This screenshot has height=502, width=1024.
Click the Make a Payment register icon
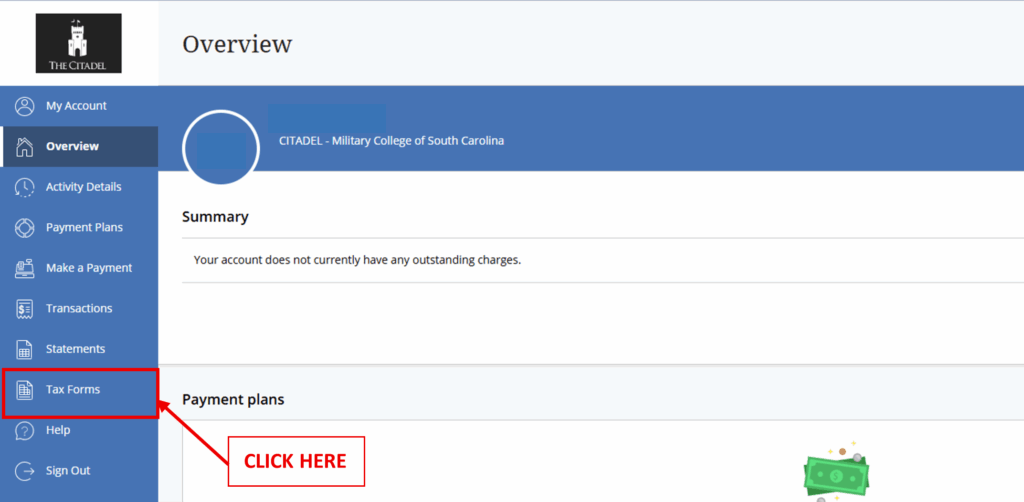pyautogui.click(x=25, y=268)
